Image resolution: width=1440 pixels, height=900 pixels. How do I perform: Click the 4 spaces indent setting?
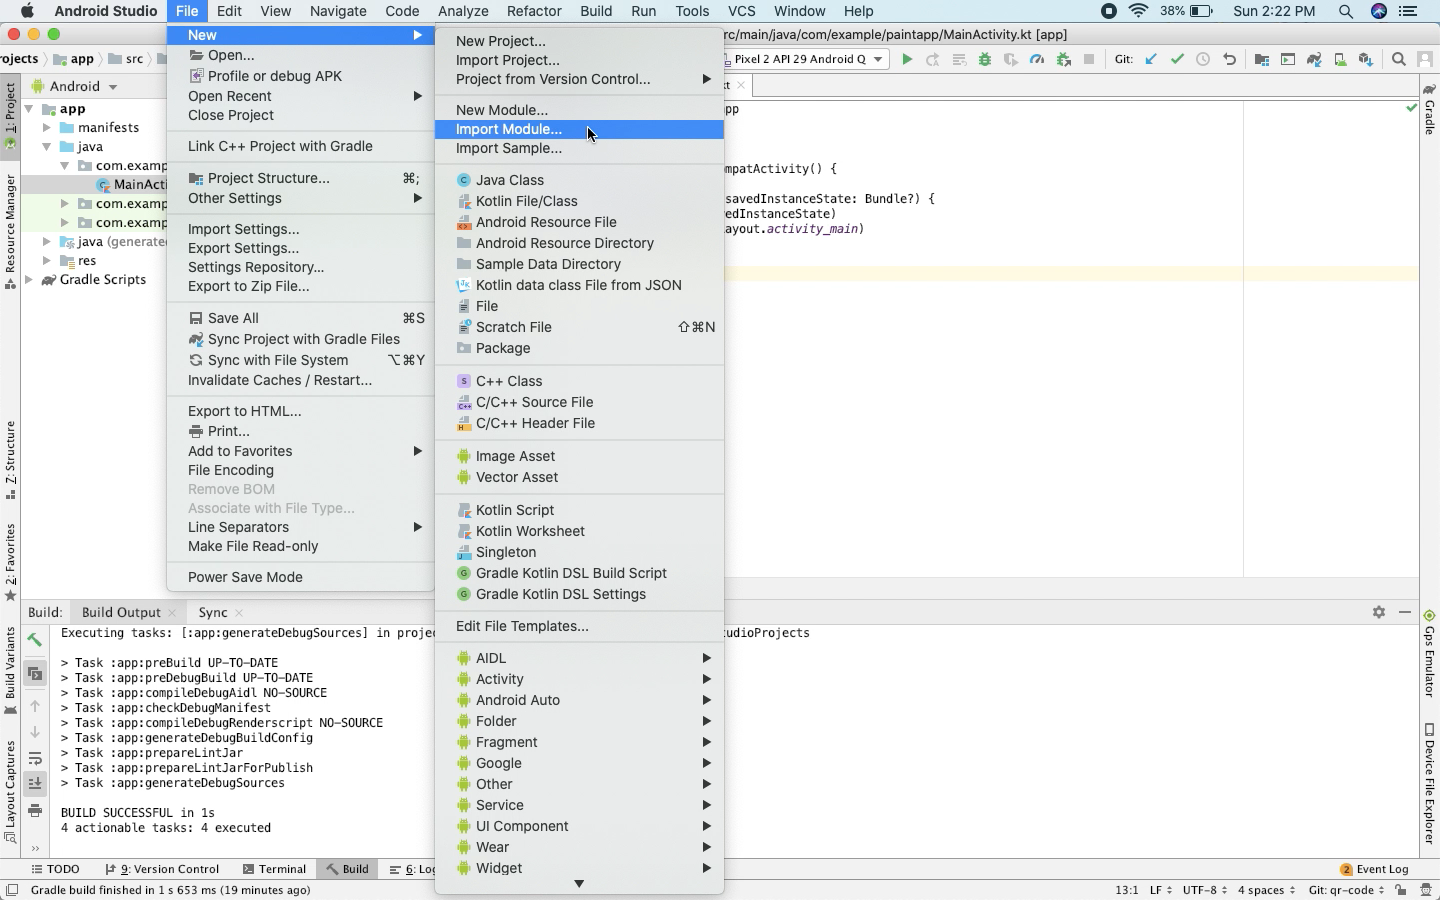click(1266, 890)
